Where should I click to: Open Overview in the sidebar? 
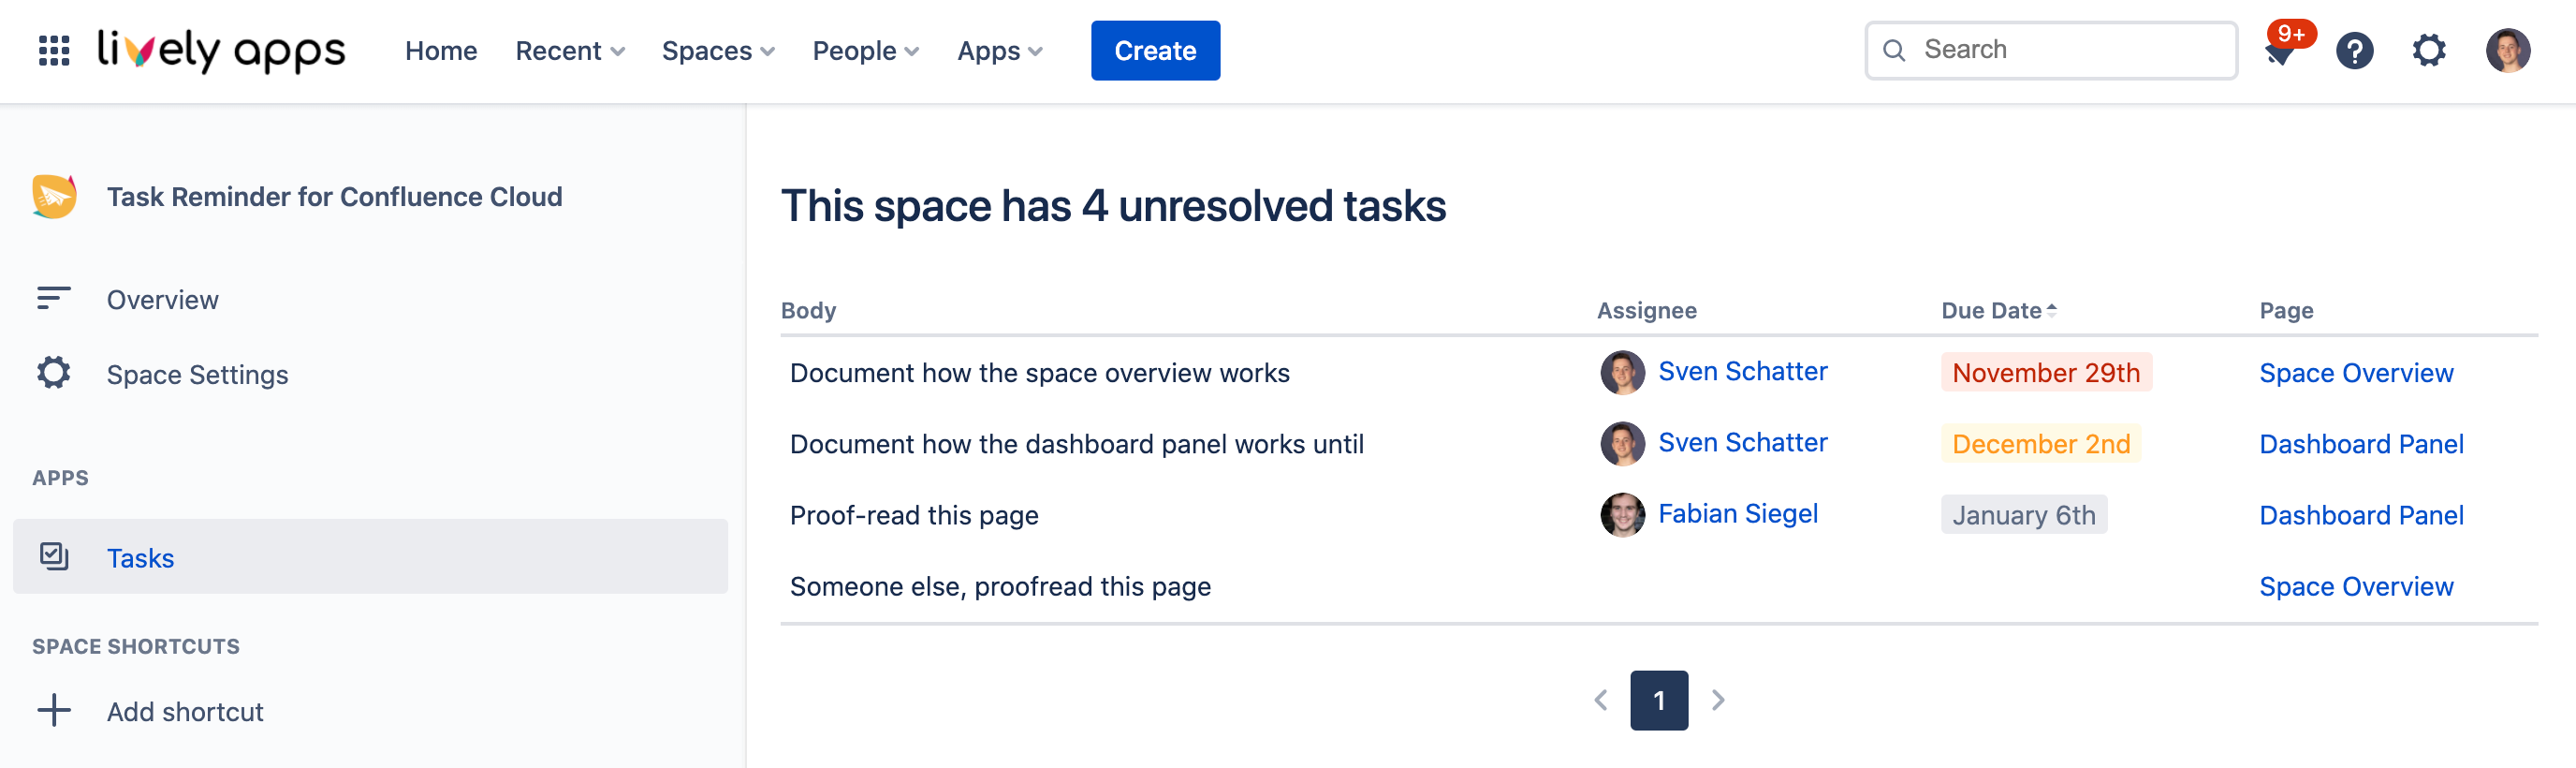click(162, 299)
